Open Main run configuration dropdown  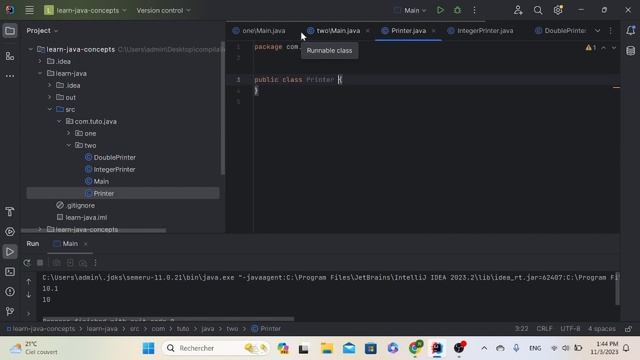pyautogui.click(x=411, y=10)
